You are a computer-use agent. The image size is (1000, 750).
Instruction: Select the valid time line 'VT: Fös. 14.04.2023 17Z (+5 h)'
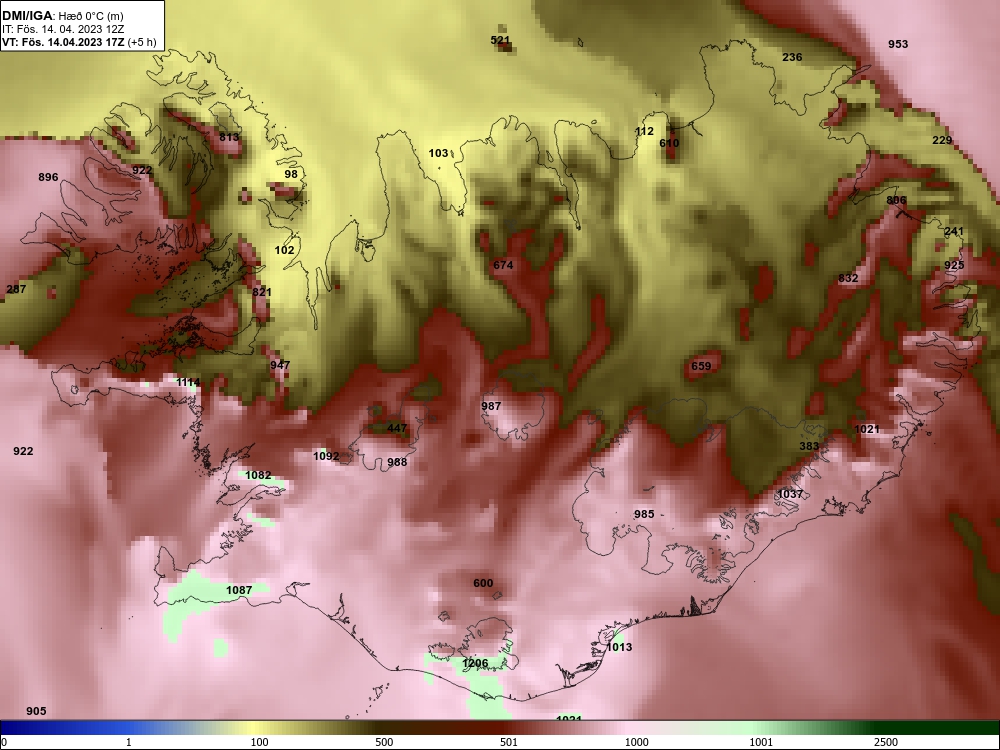tap(78, 42)
